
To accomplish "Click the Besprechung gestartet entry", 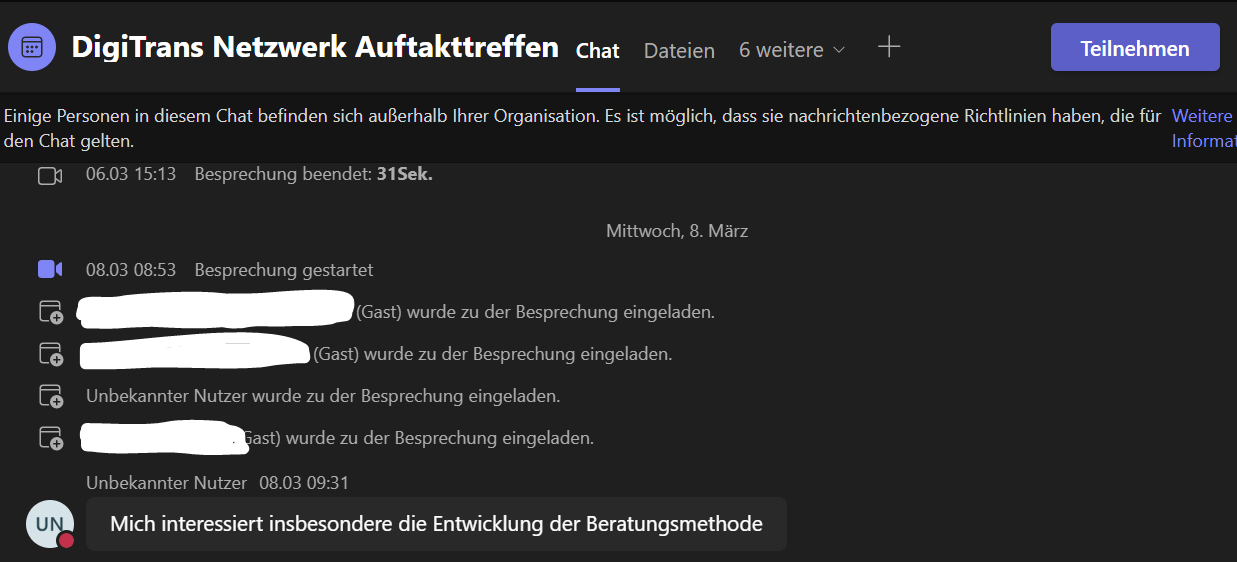I will click(284, 270).
